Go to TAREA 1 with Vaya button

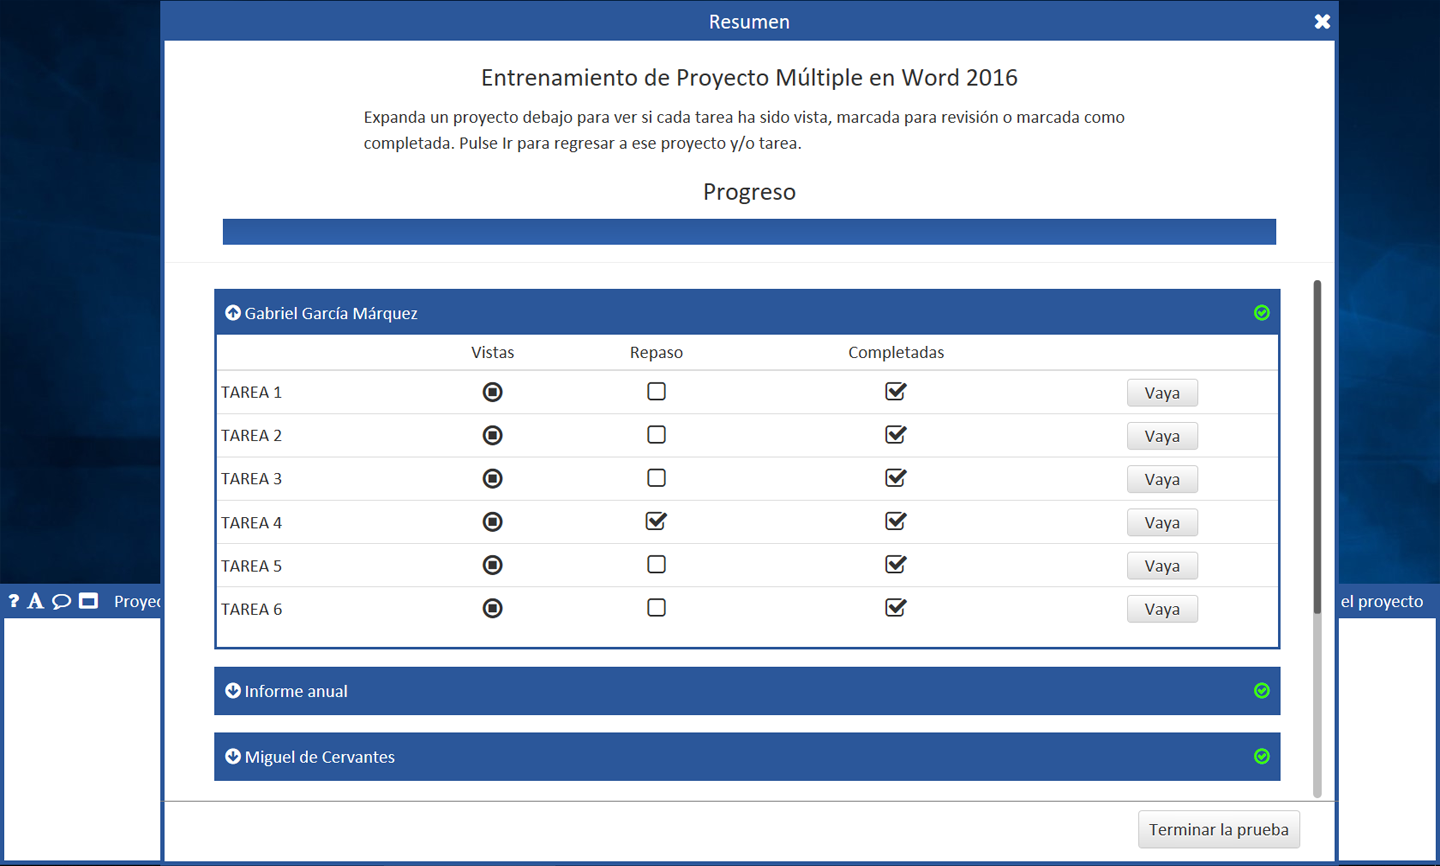pyautogui.click(x=1162, y=393)
